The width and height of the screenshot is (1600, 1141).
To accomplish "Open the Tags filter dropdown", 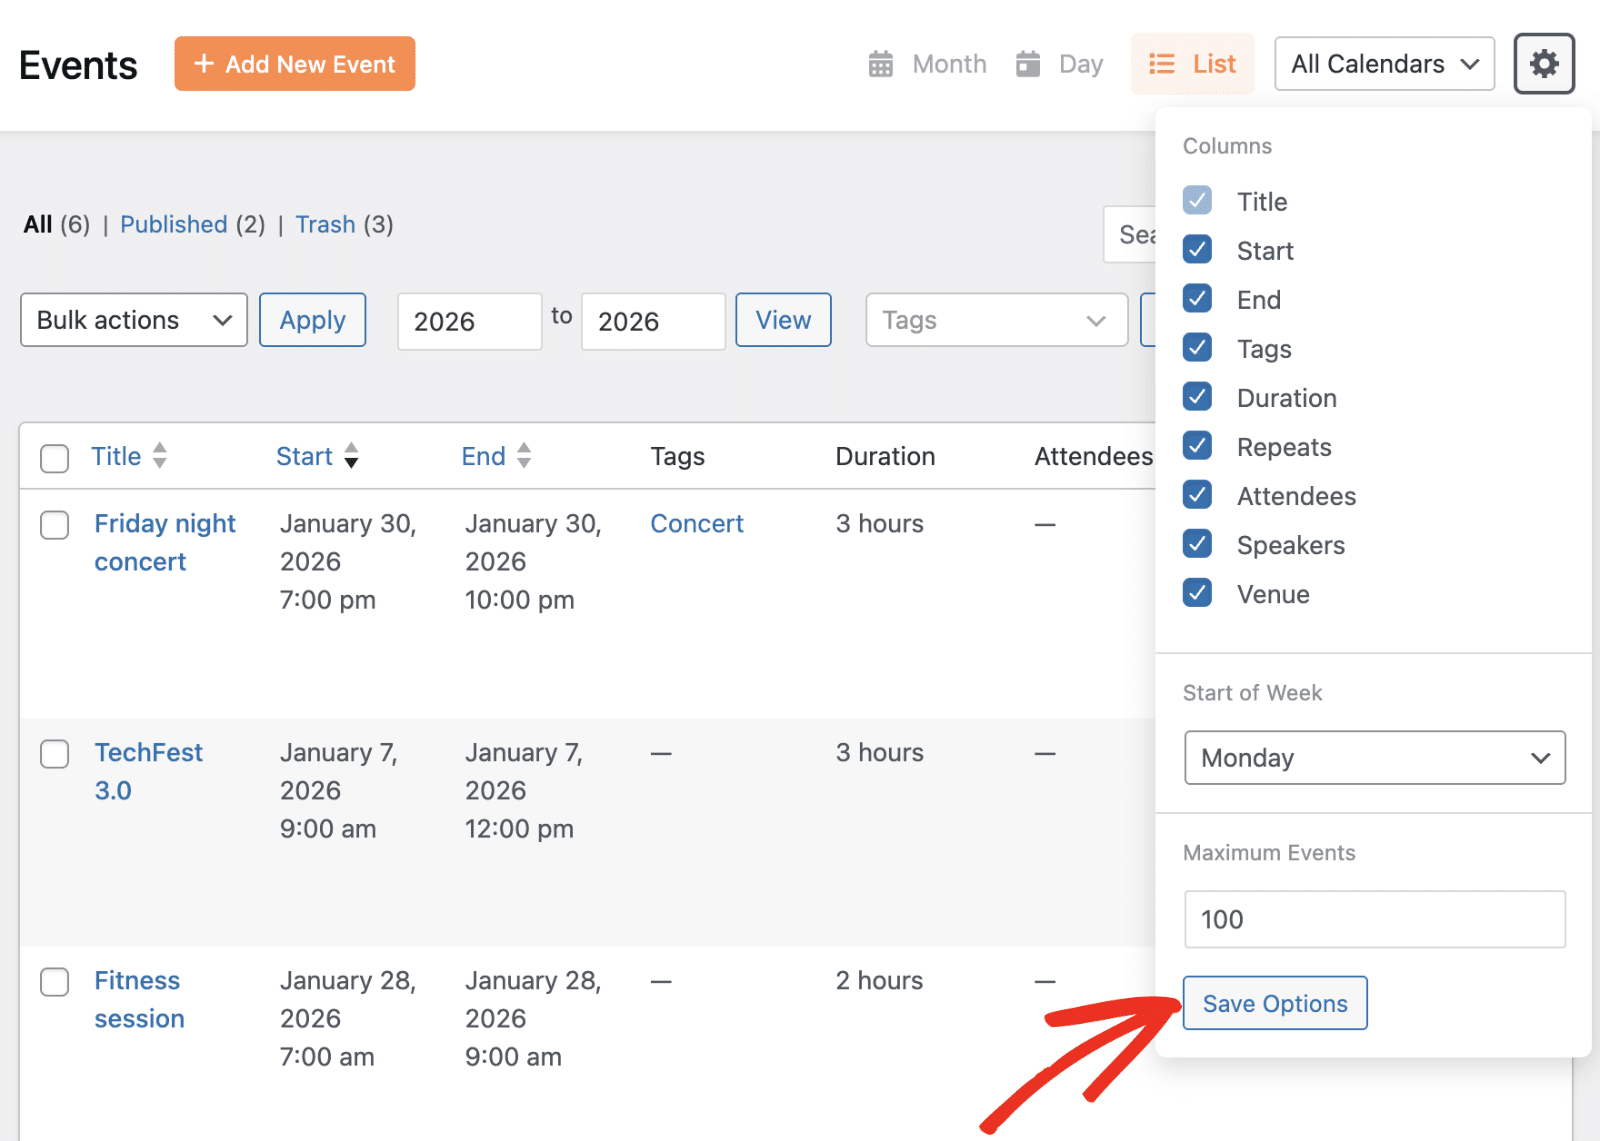I will pos(996,320).
